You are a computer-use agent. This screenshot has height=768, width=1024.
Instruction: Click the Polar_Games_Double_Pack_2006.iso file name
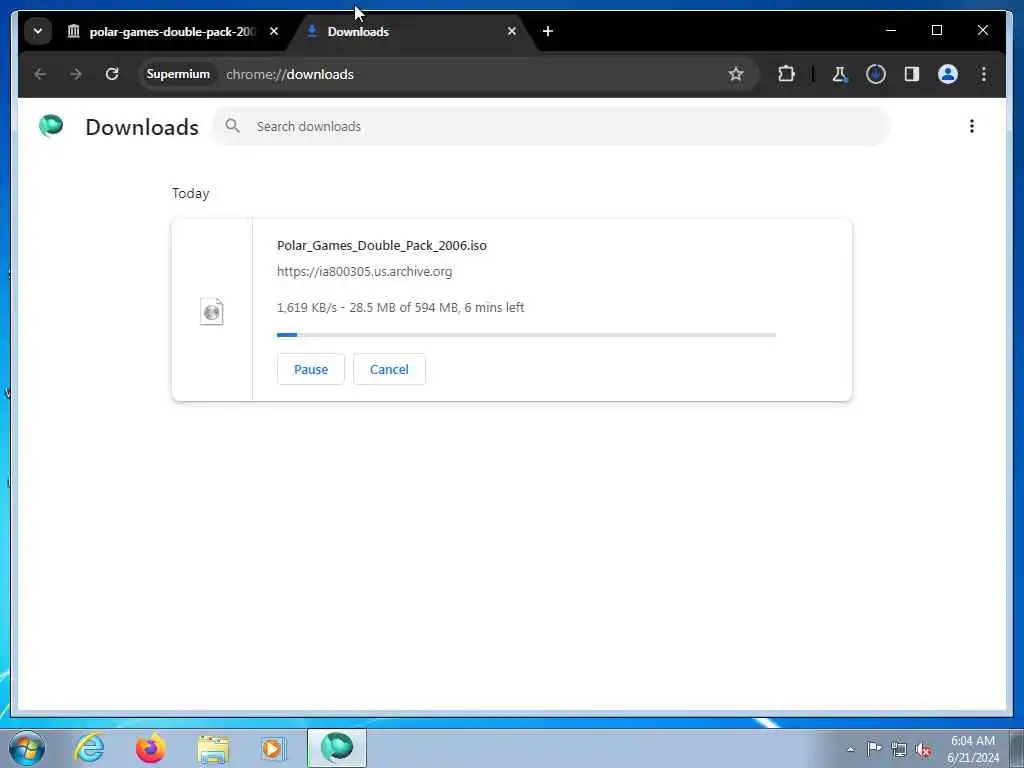[382, 246]
